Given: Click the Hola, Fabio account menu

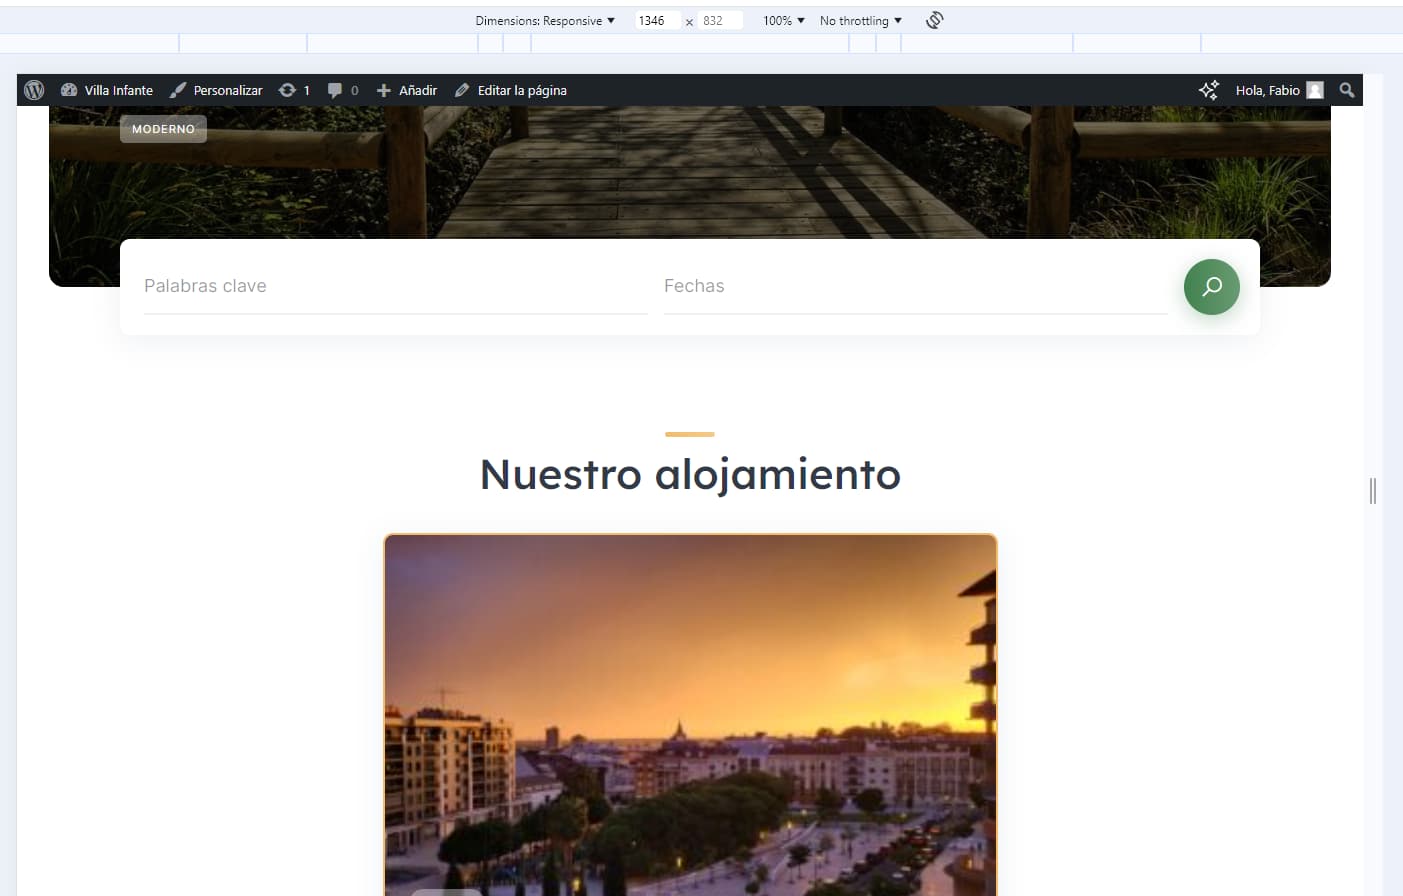Looking at the screenshot, I should point(1279,90).
